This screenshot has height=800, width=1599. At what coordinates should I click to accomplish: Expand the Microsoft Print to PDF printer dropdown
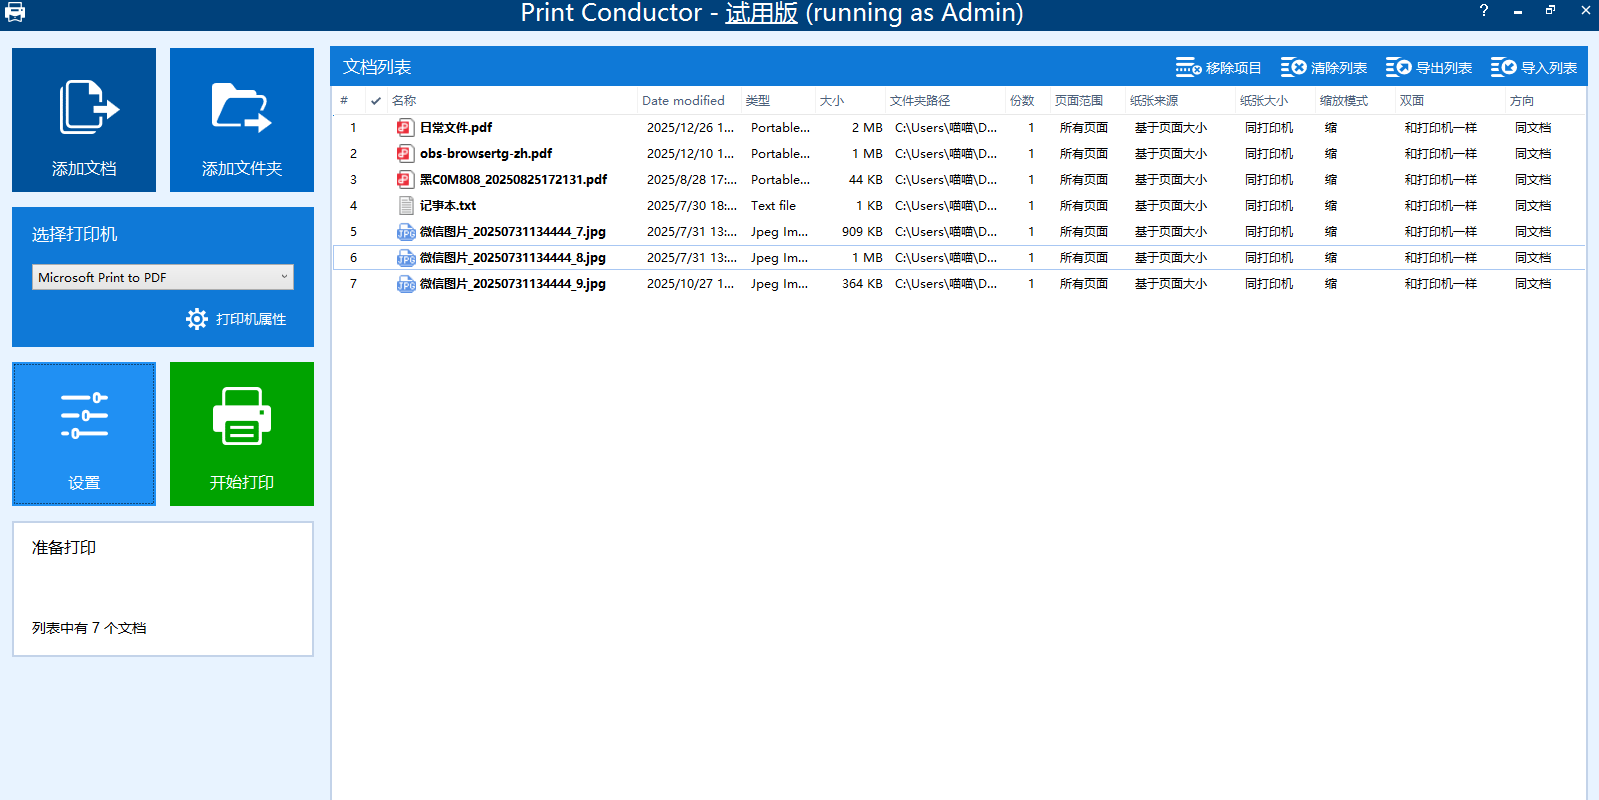click(x=284, y=277)
